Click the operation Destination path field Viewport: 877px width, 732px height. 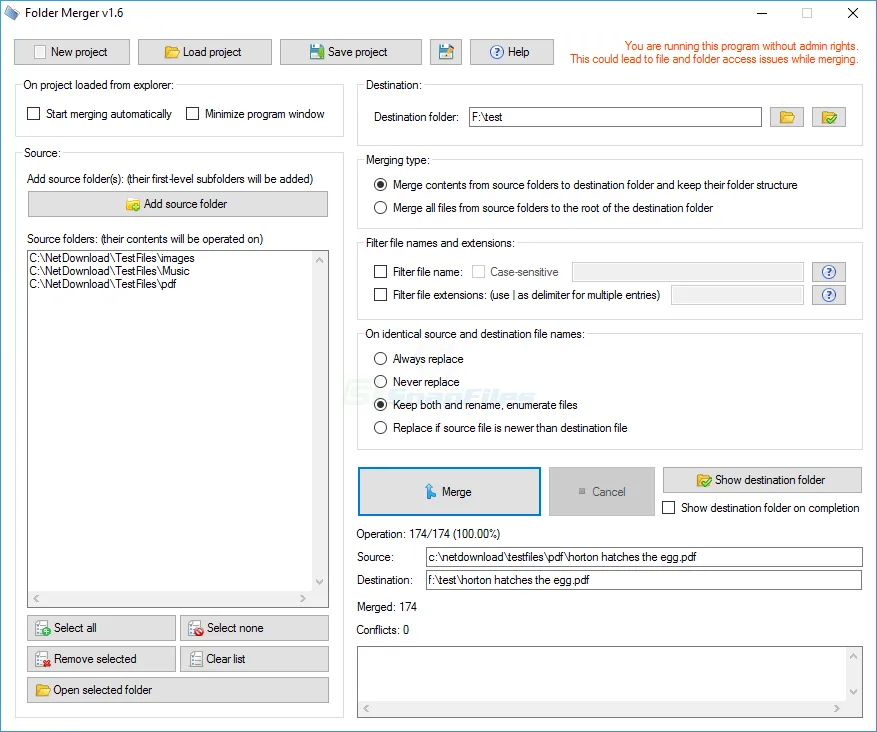click(644, 580)
